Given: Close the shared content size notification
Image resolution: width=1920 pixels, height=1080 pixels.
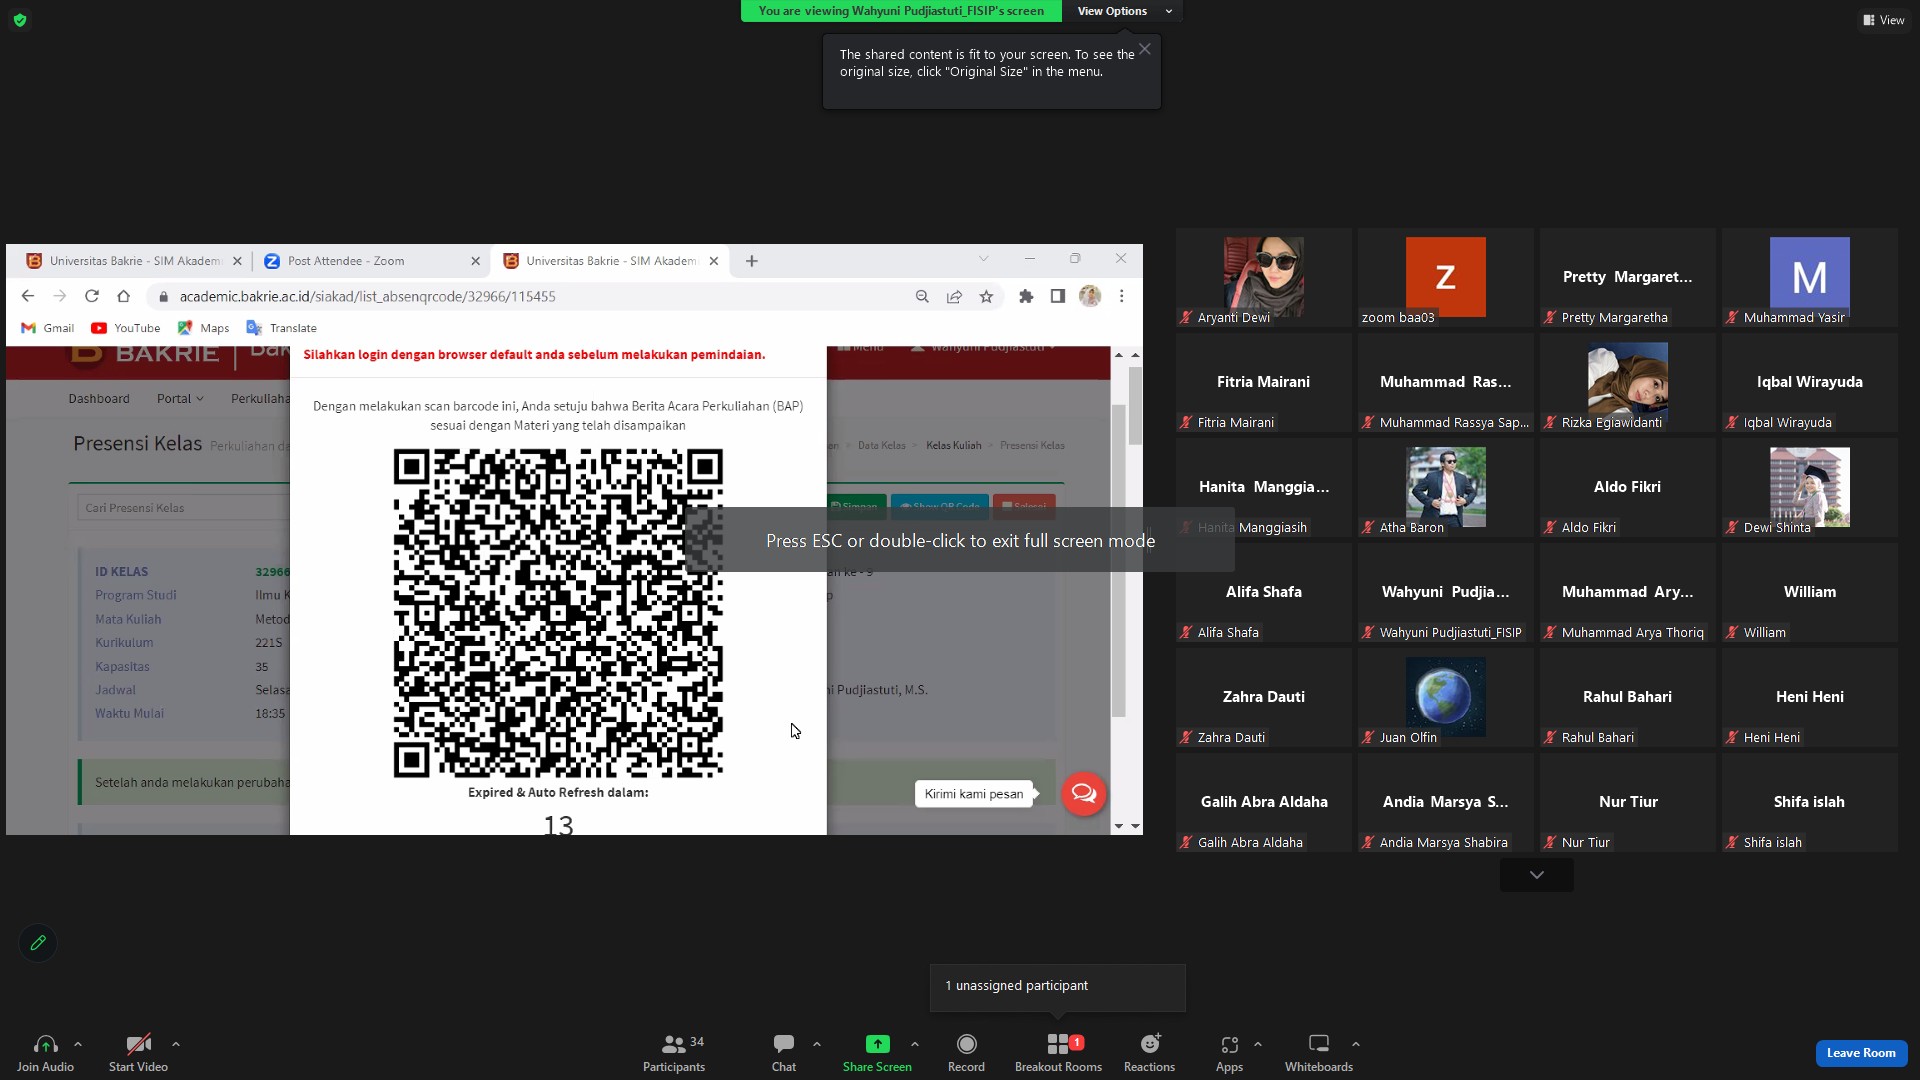Looking at the screenshot, I should (x=1145, y=49).
